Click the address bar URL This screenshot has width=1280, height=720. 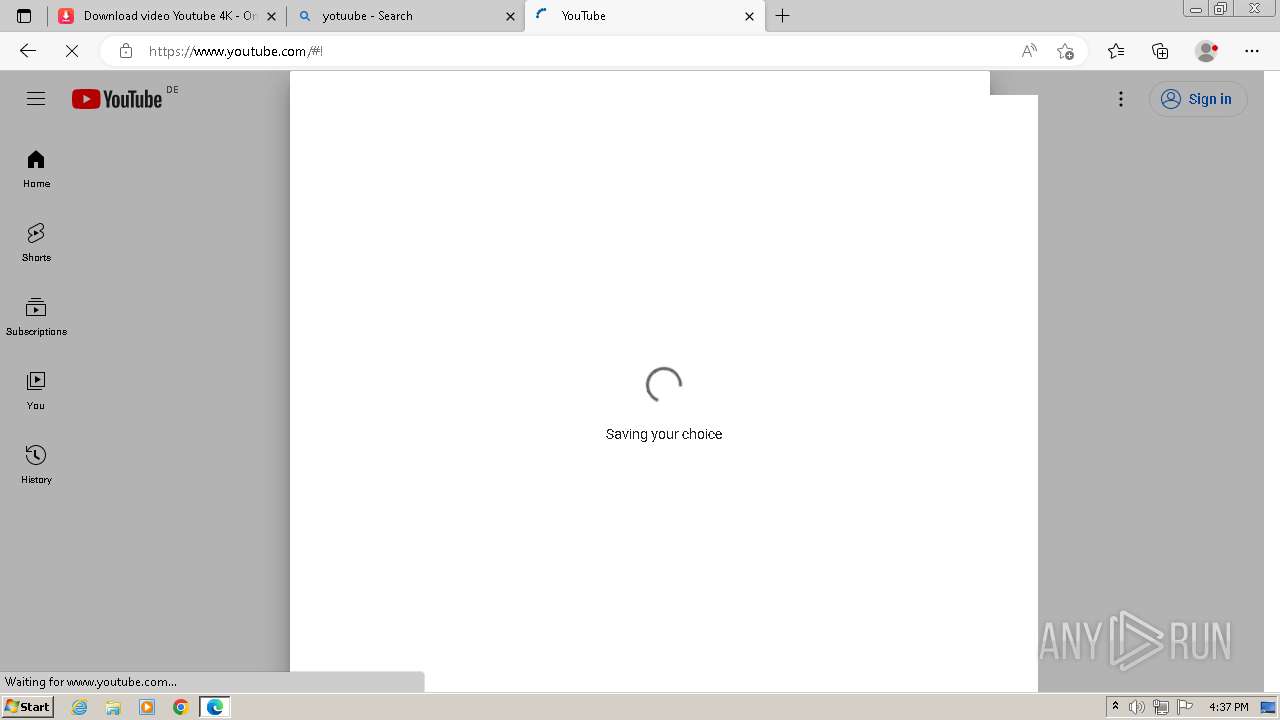coord(236,51)
